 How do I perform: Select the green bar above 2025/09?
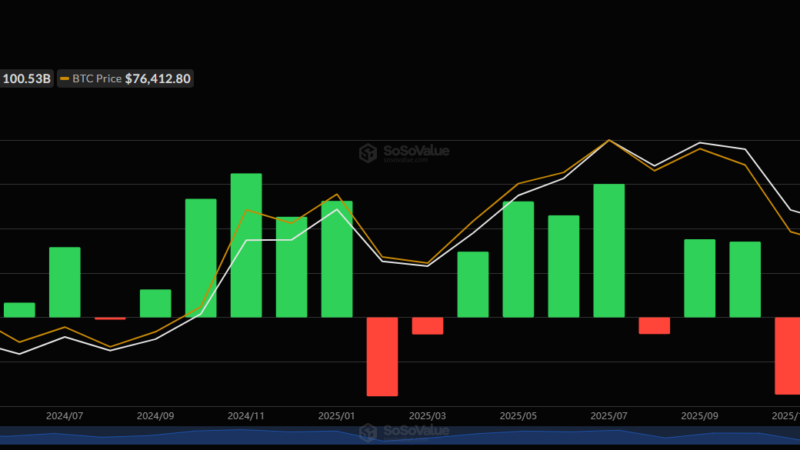[700, 279]
